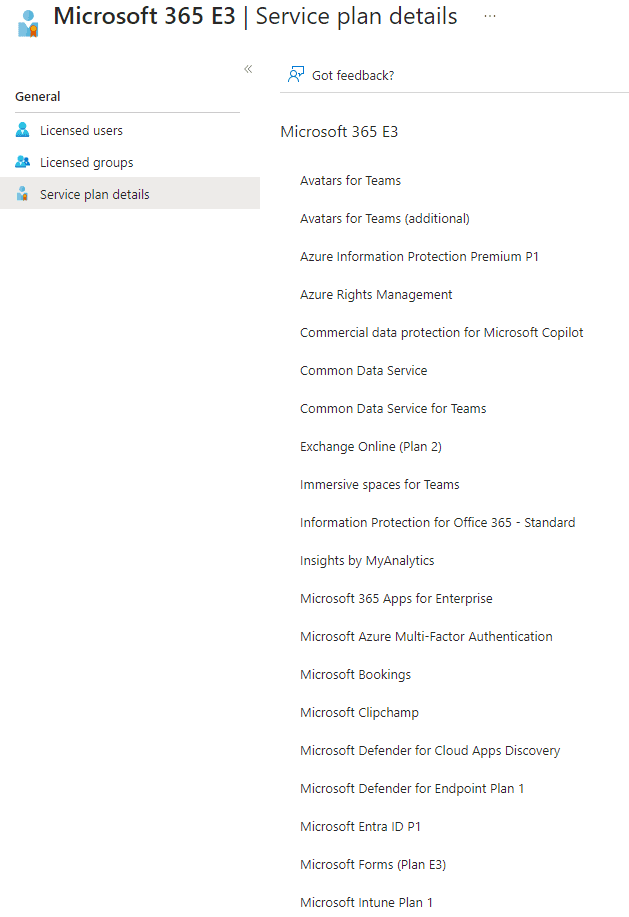
Task: Open Licensed groups menu item
Action: [x=87, y=163]
